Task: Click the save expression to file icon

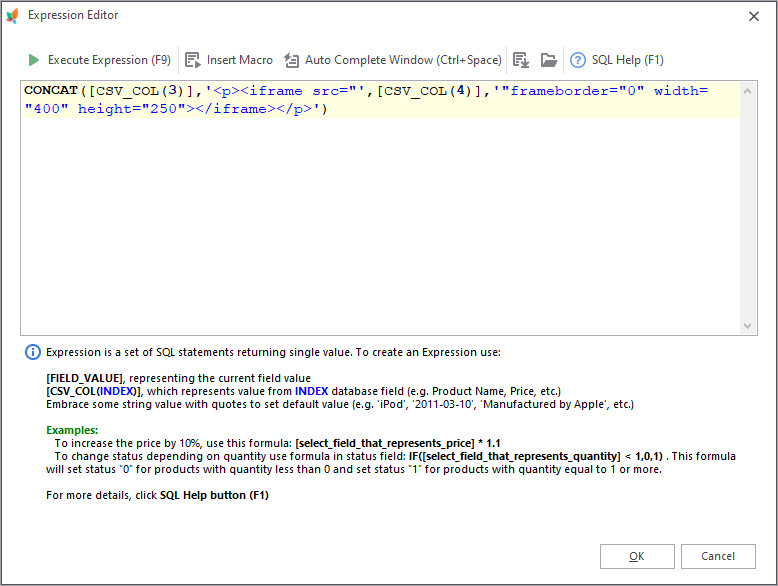Action: coord(520,60)
